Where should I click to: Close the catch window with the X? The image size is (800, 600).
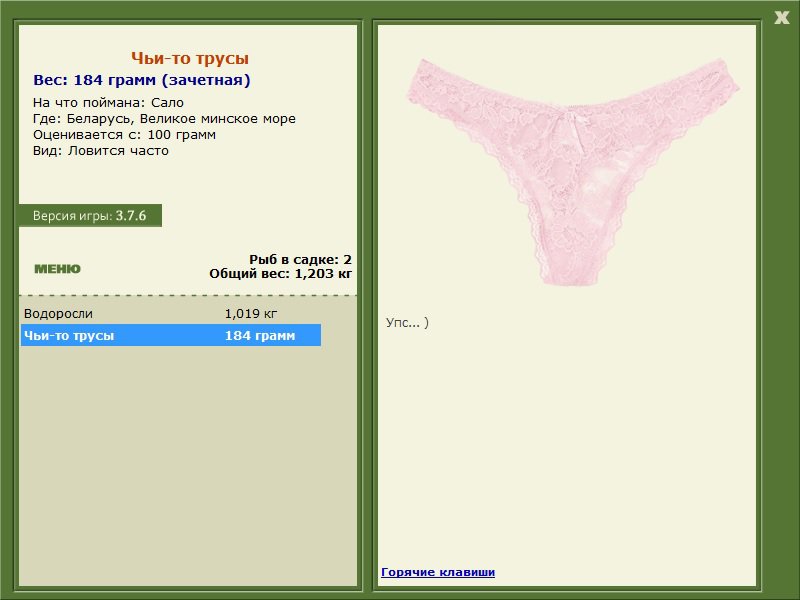click(x=781, y=18)
